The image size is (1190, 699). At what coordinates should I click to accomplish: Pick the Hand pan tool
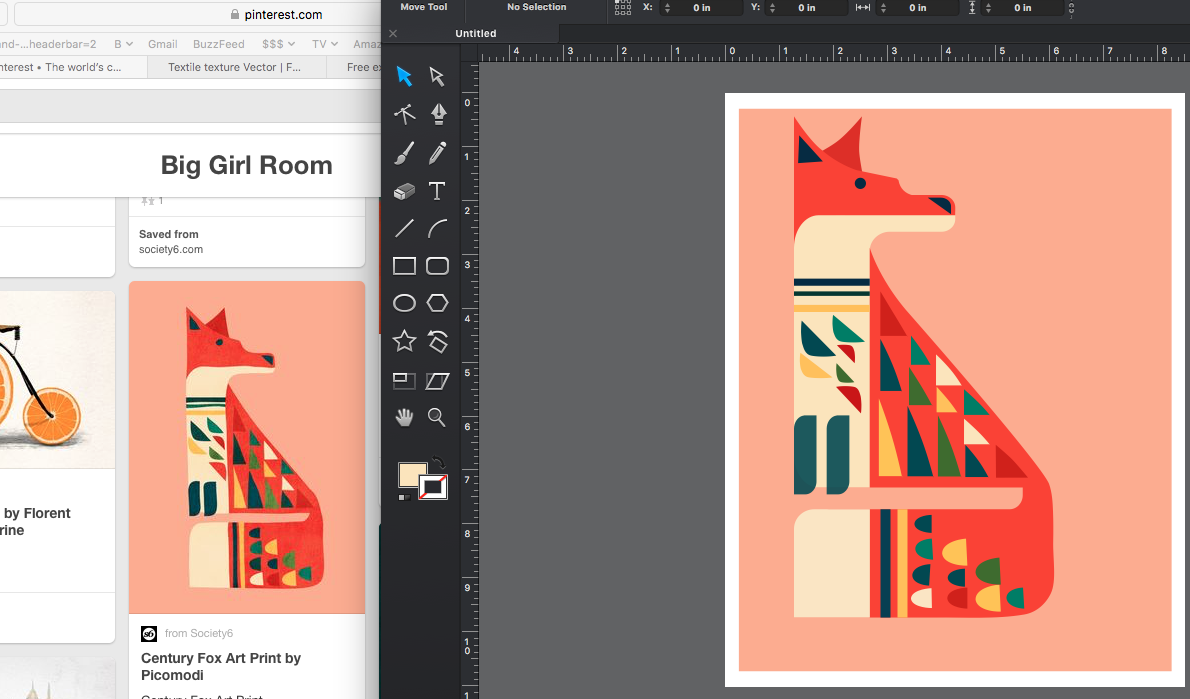tap(404, 418)
